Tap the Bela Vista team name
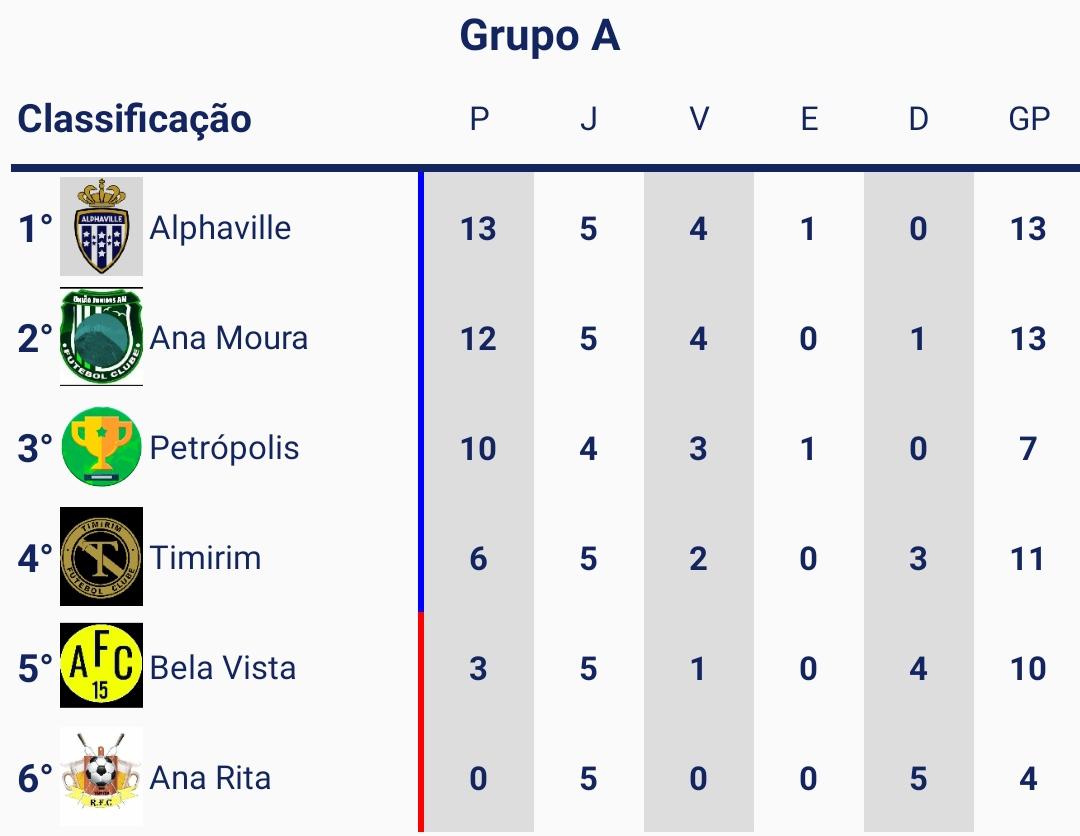 pyautogui.click(x=223, y=668)
